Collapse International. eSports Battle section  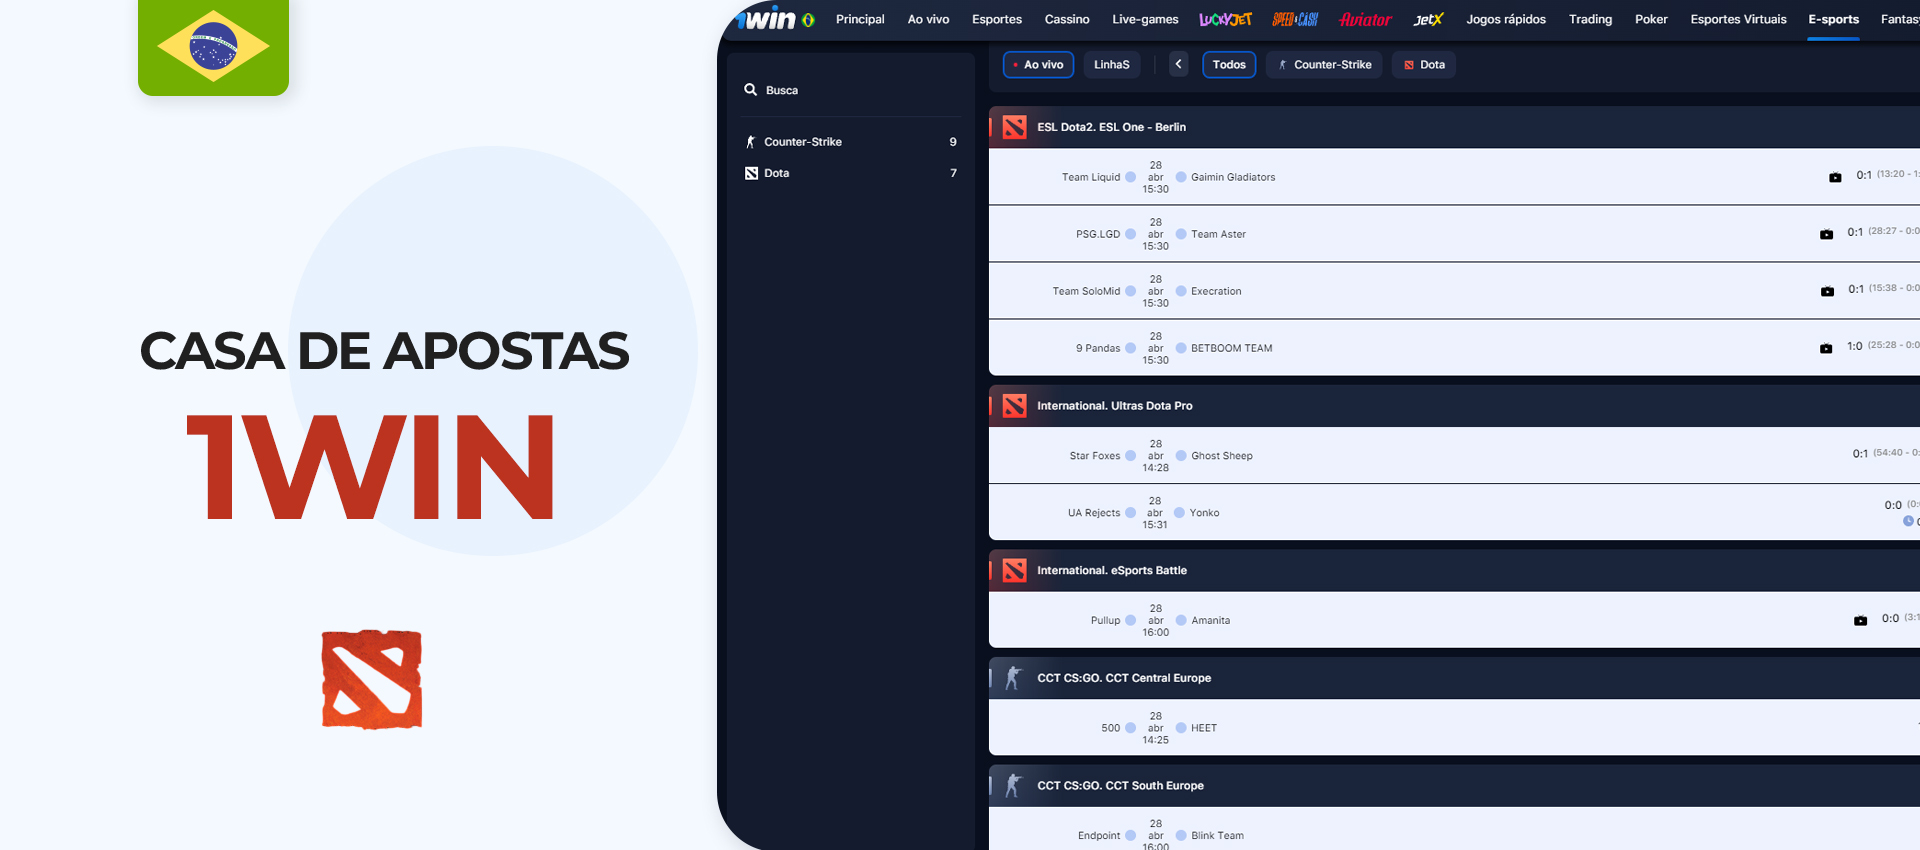click(1454, 570)
